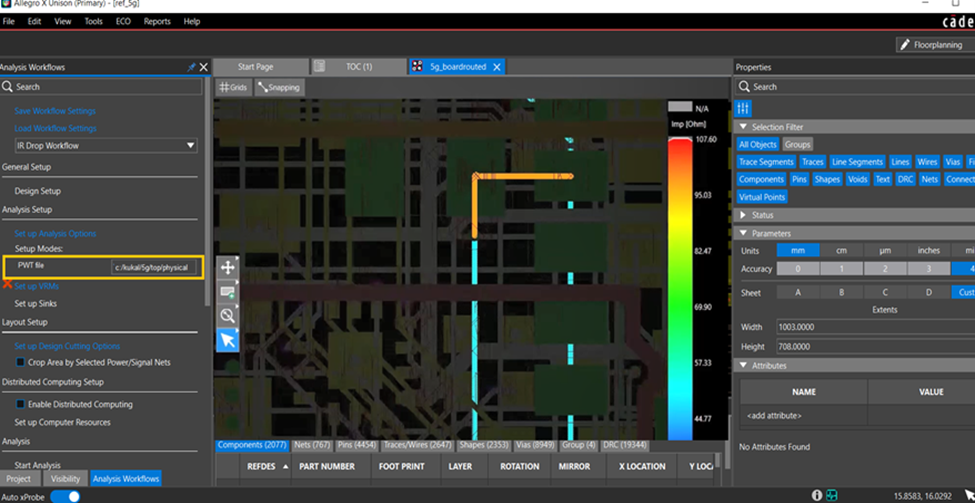This screenshot has width=975, height=503.
Task: Click the teal activity icon in status bar
Action: [831, 496]
